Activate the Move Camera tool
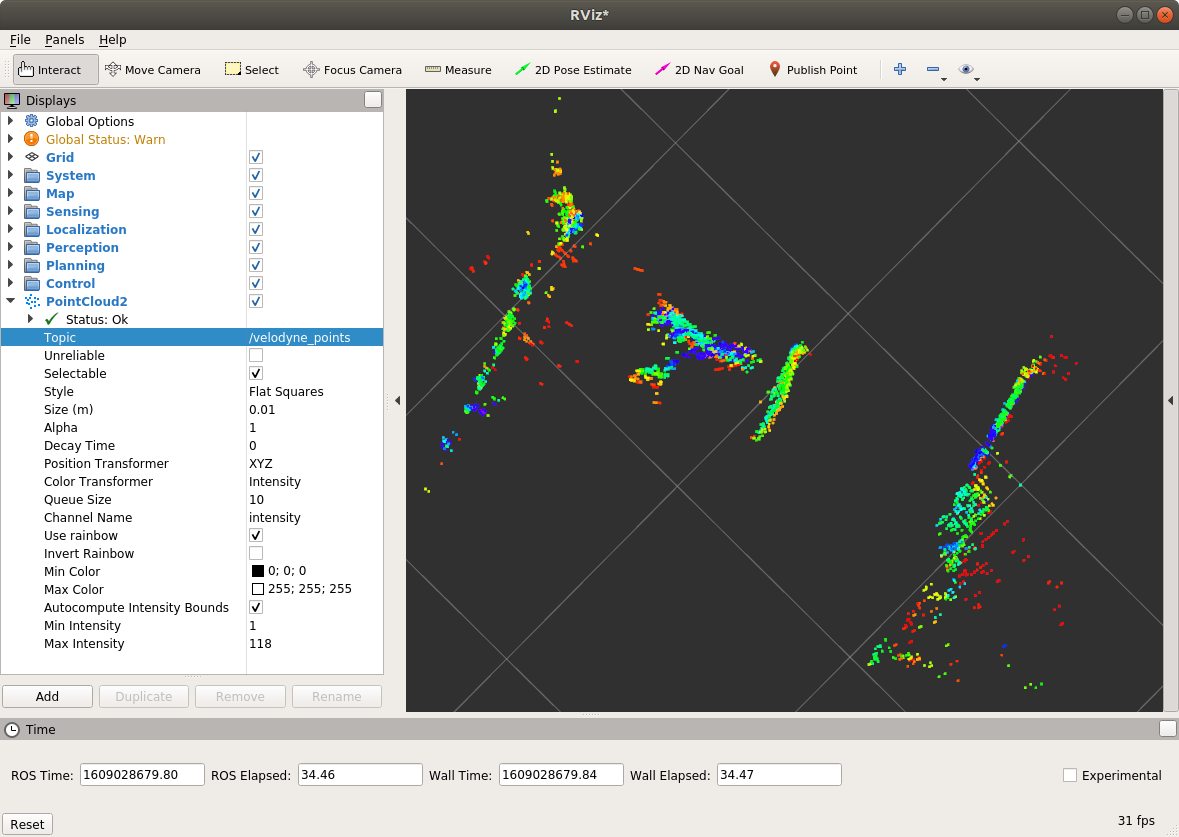Image resolution: width=1179 pixels, height=837 pixels. (x=153, y=69)
